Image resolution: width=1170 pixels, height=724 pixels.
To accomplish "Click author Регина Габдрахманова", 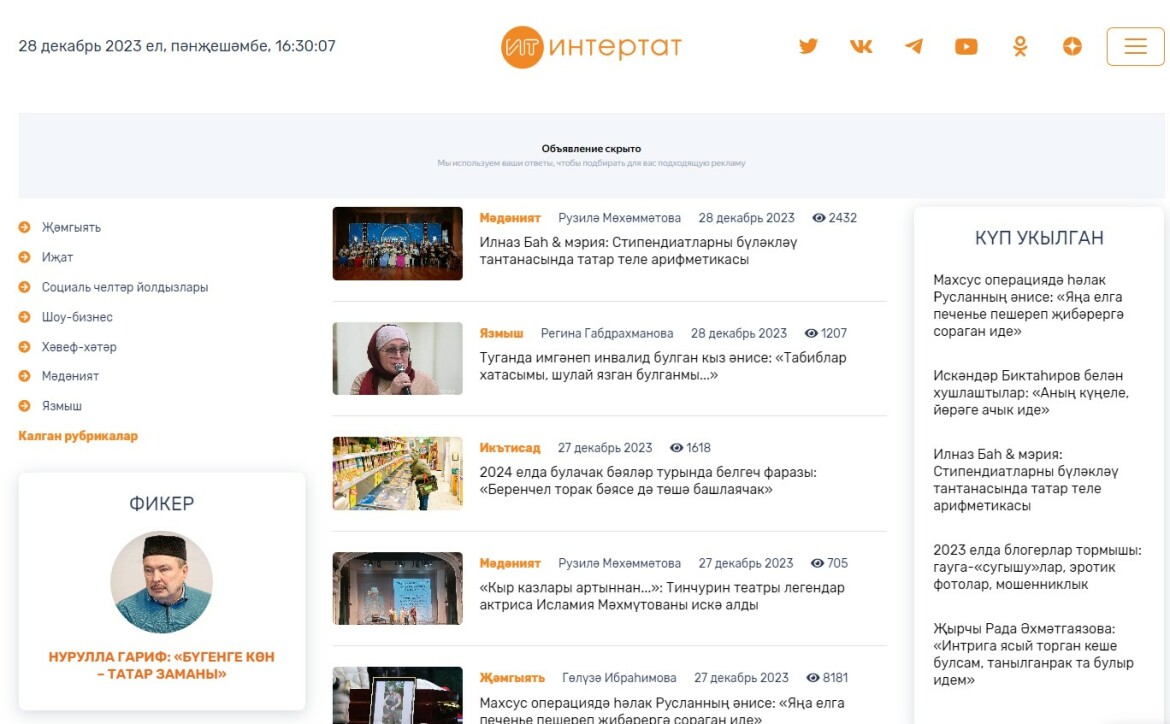I will pyautogui.click(x=607, y=333).
